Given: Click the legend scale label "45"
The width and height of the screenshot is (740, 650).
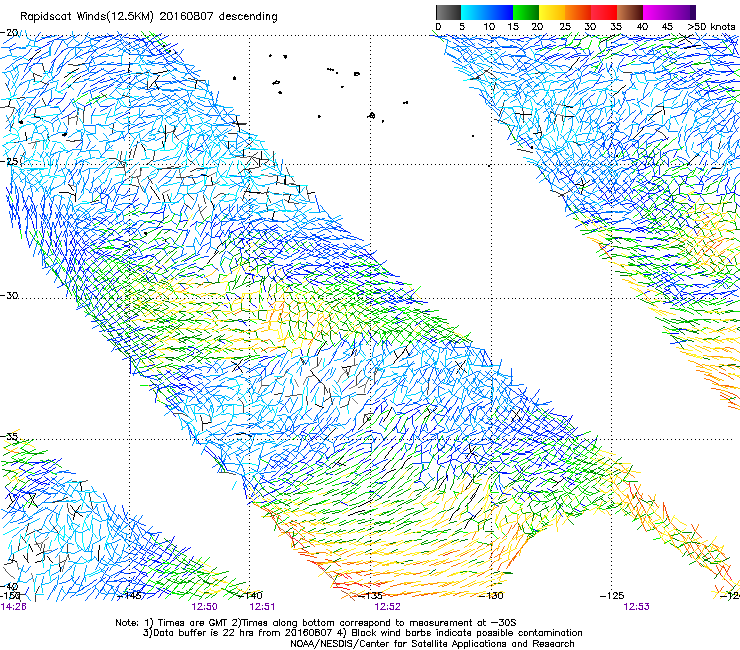Looking at the screenshot, I should click(x=666, y=27).
